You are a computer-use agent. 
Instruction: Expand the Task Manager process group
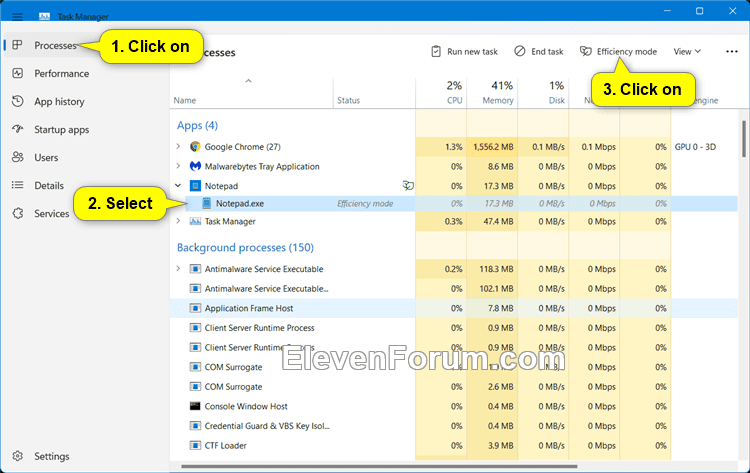[x=178, y=221]
